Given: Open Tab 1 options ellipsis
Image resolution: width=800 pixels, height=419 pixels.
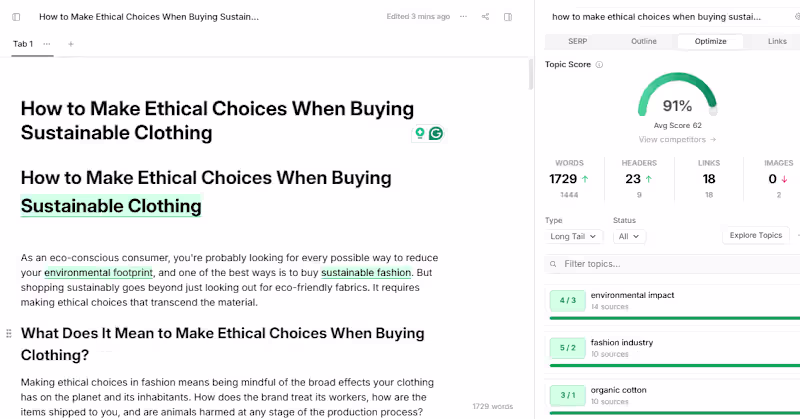Looking at the screenshot, I should 47,44.
